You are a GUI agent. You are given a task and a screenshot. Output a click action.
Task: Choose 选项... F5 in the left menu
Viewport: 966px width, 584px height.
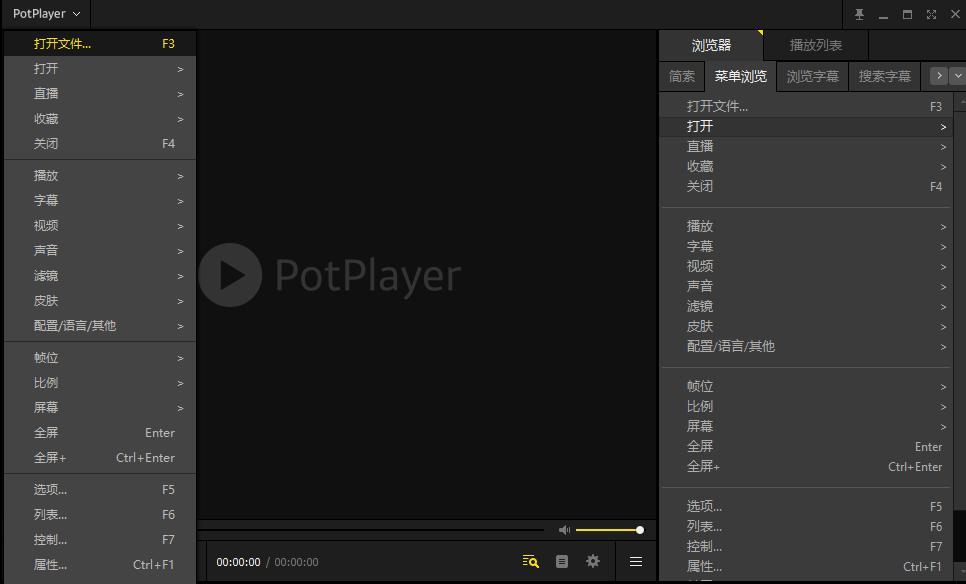pos(100,490)
